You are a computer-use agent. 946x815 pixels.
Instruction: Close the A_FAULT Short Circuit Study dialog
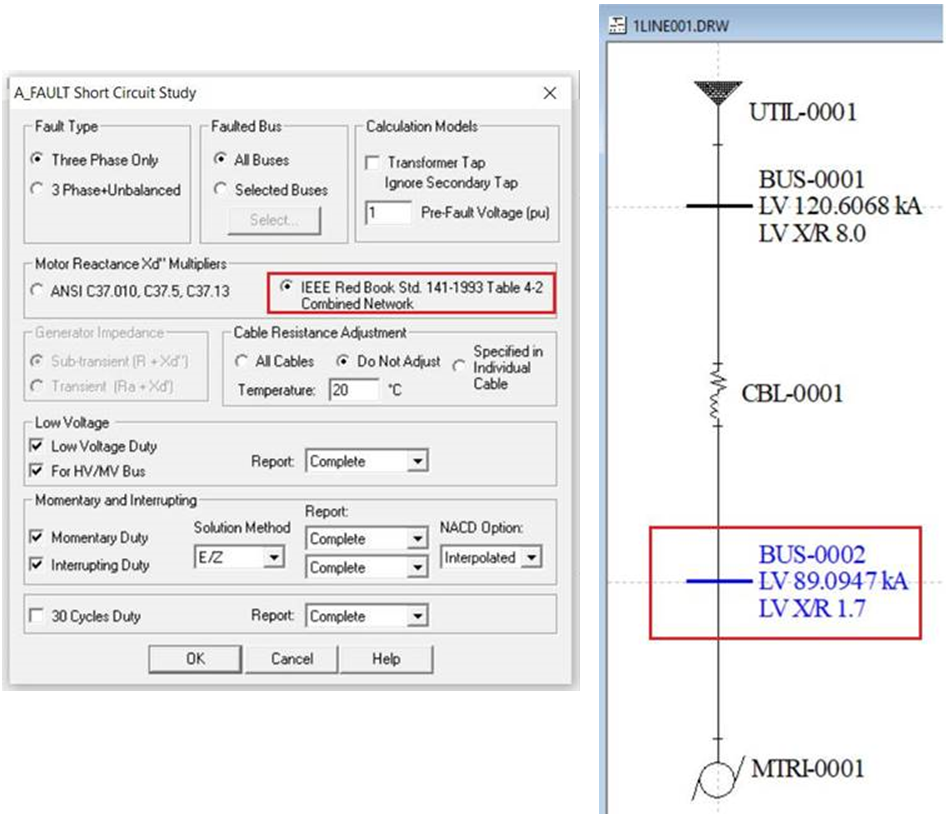pos(549,93)
